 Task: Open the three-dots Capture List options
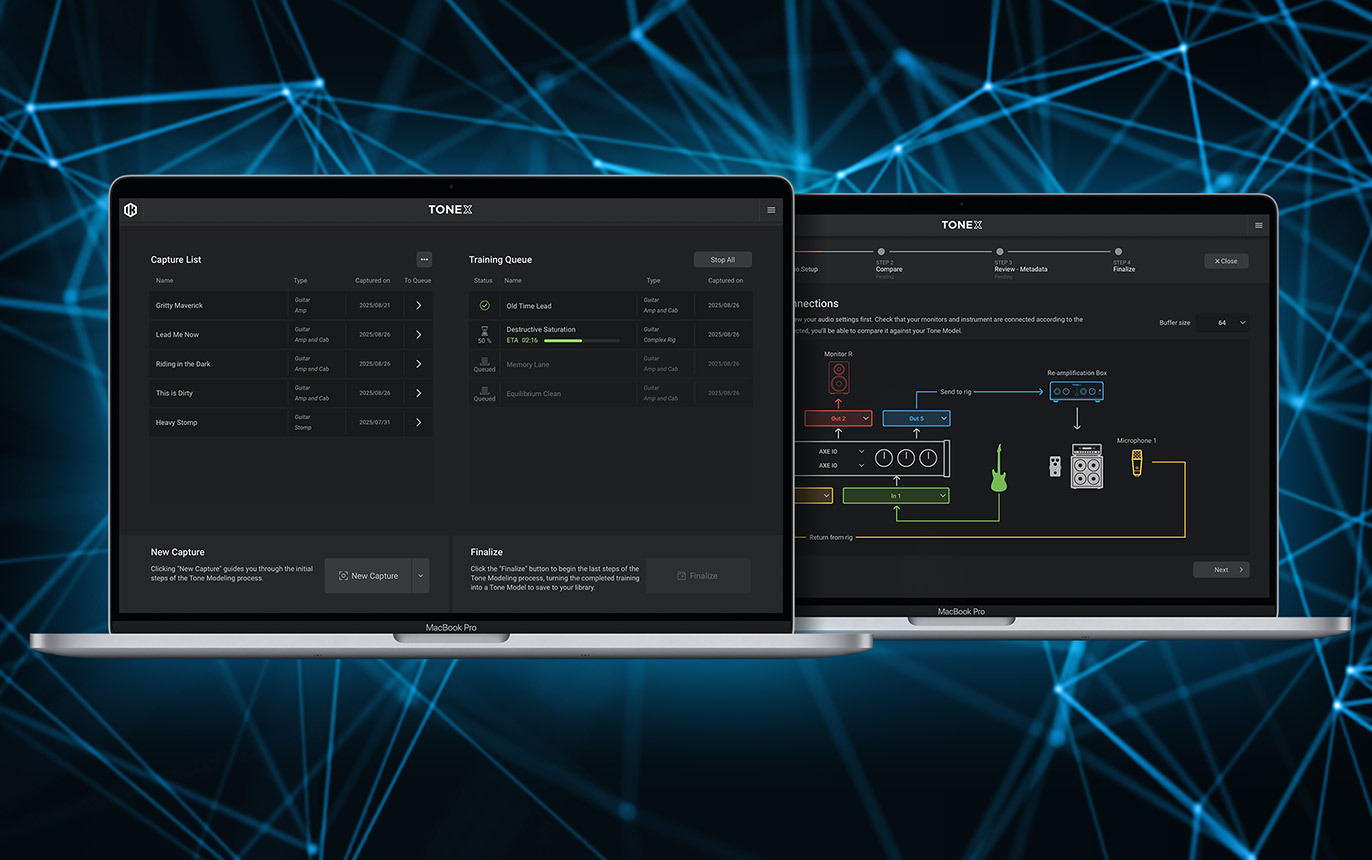click(x=424, y=259)
